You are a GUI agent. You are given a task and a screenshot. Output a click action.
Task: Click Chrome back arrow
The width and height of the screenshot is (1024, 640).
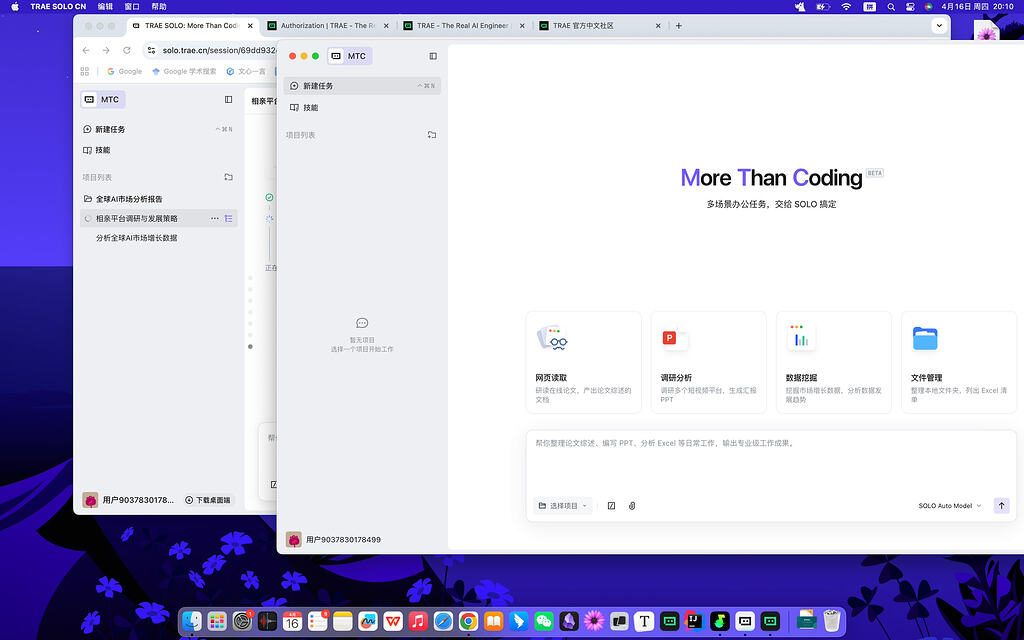pos(86,50)
